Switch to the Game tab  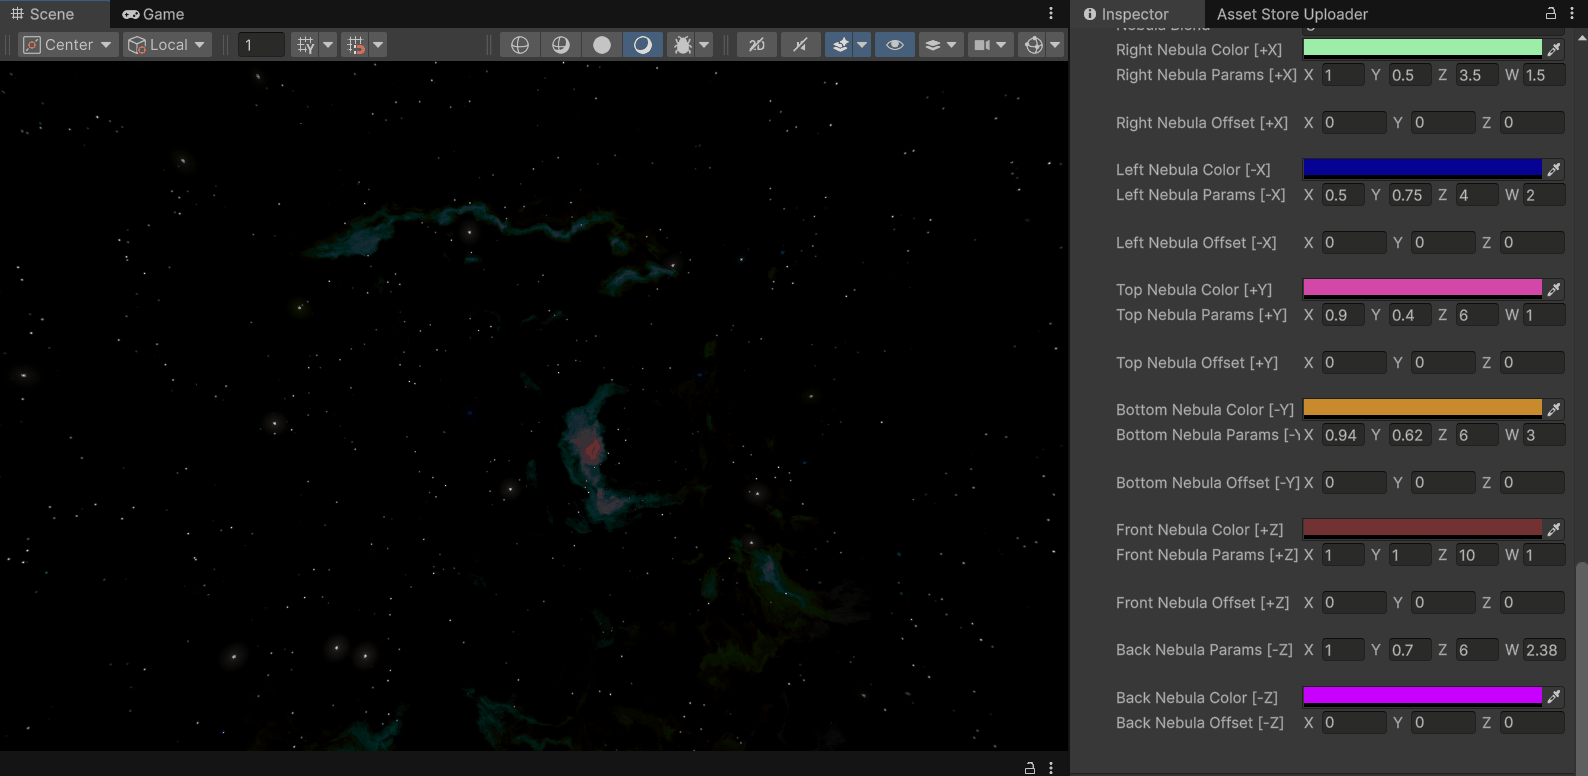(x=153, y=14)
